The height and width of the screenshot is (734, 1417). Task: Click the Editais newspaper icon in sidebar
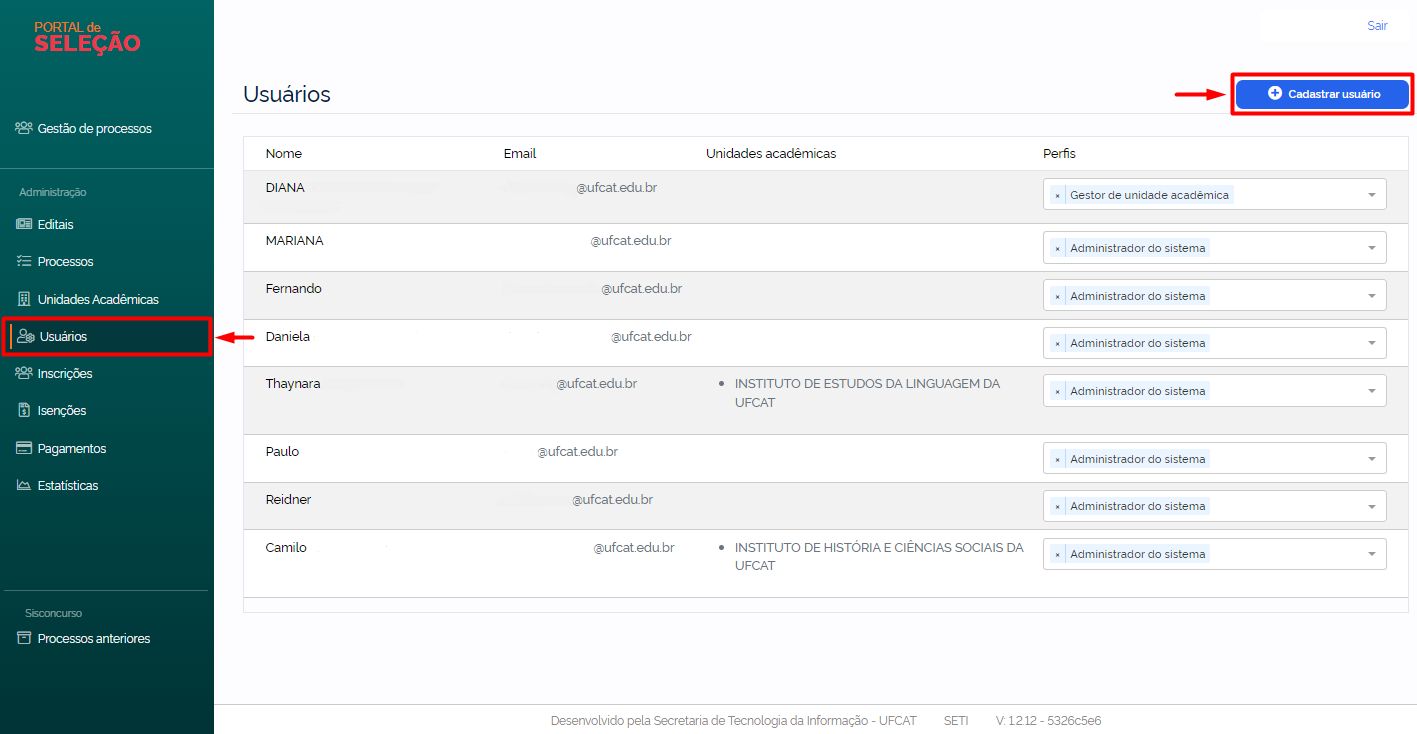click(24, 224)
